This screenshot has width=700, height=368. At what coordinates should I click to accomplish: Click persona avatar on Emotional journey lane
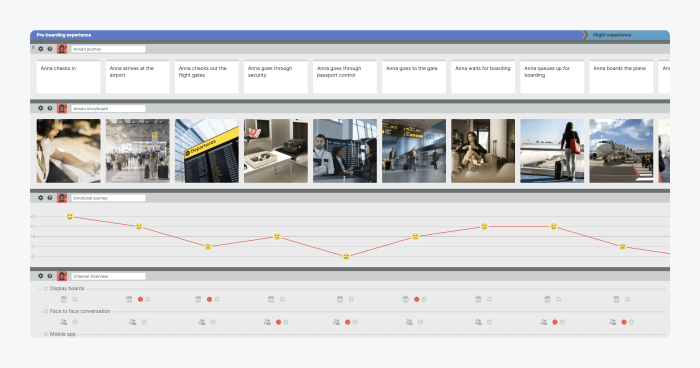62,197
